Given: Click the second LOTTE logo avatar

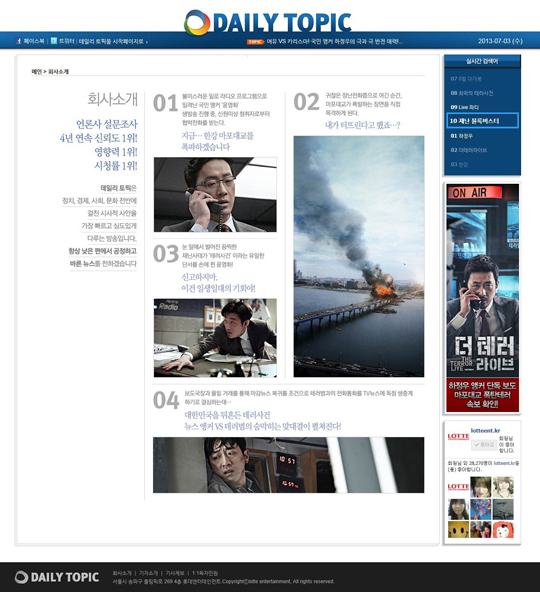Looking at the screenshot, I should click(458, 487).
